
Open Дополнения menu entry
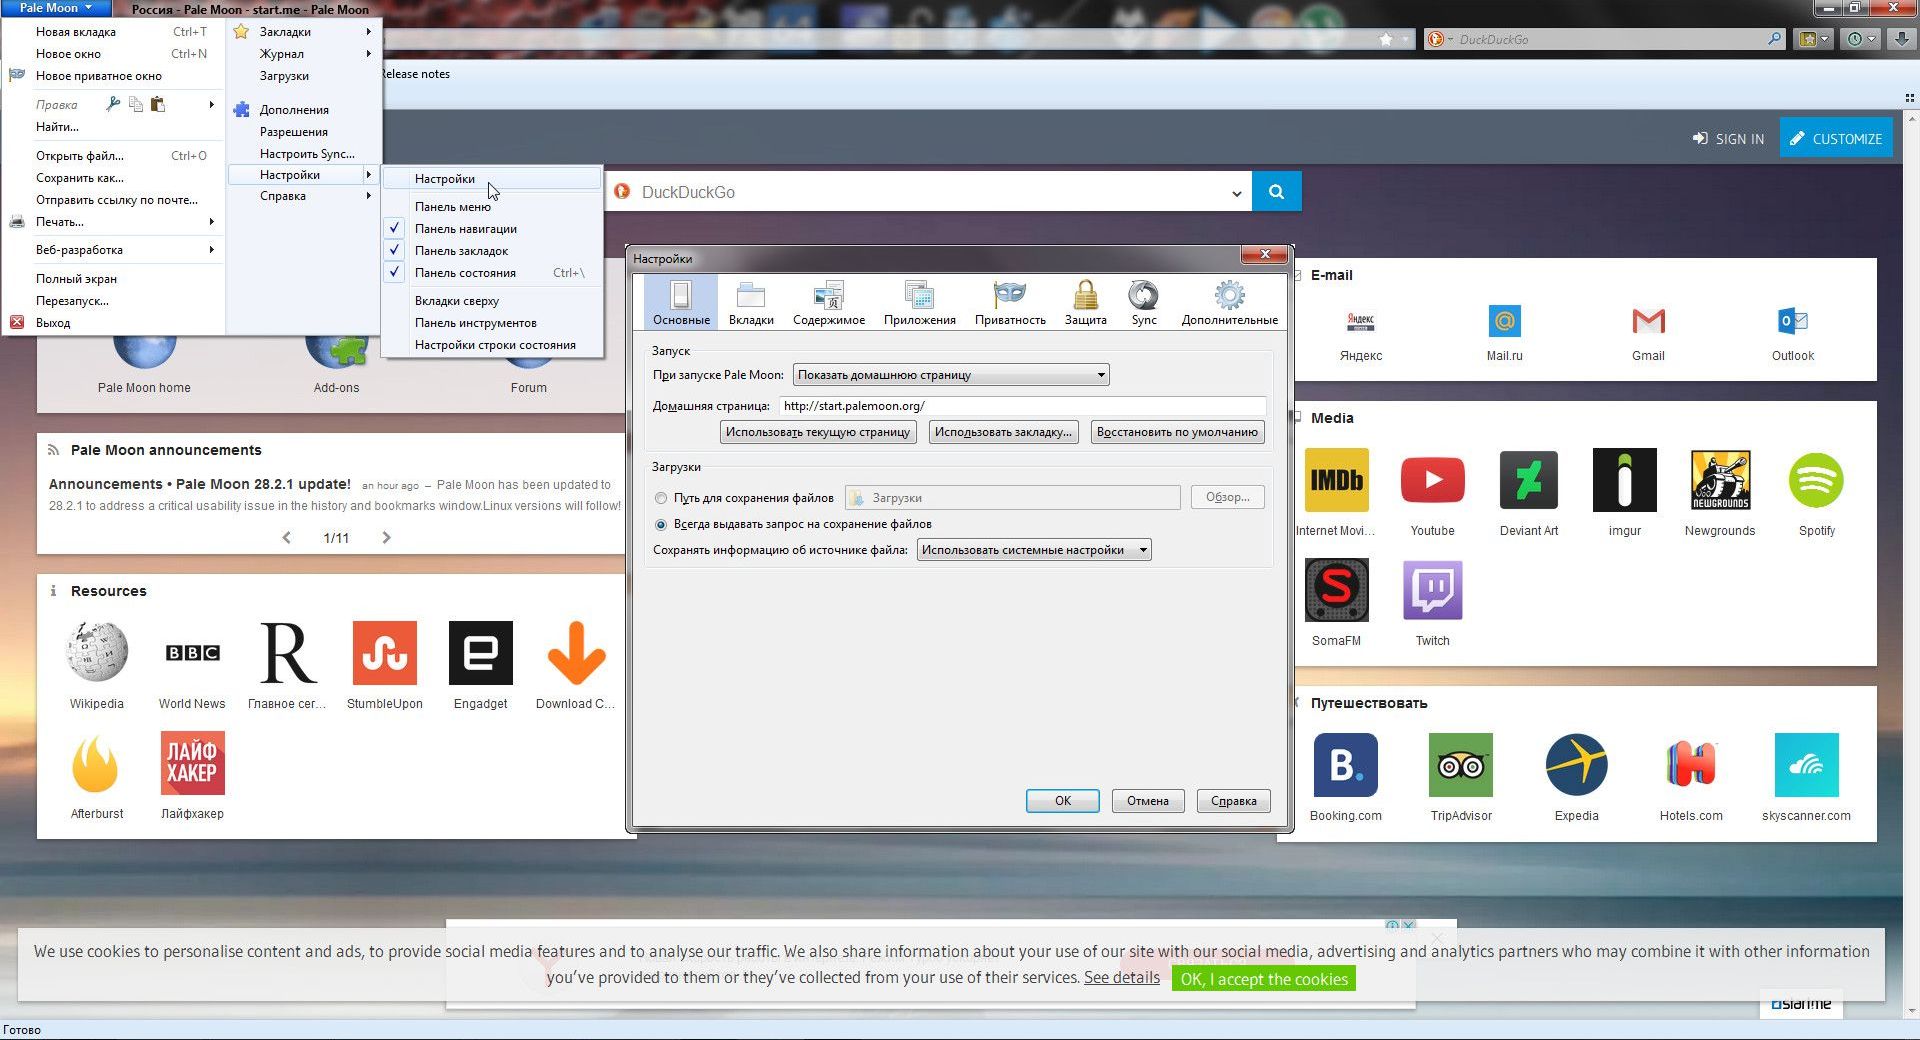point(304,110)
